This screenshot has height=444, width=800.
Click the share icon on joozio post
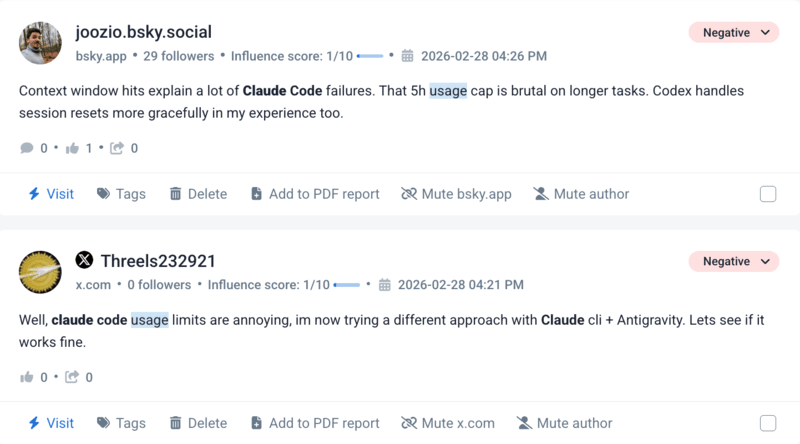point(117,148)
